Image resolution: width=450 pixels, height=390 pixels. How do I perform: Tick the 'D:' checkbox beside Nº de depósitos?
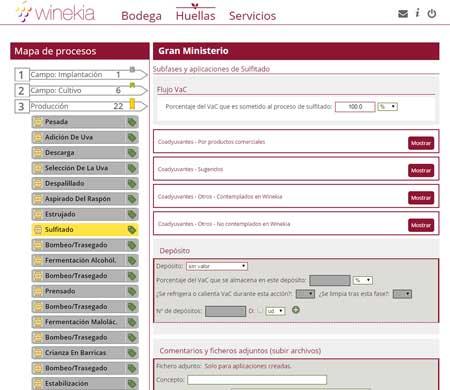coord(260,310)
